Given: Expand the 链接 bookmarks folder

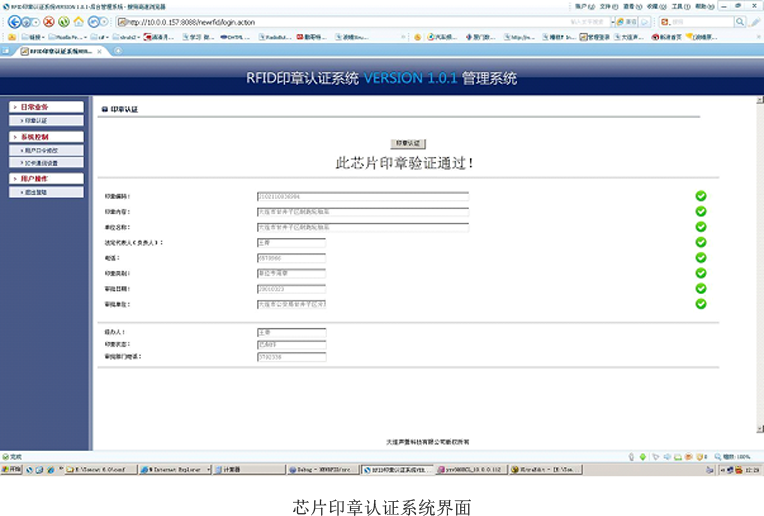Looking at the screenshot, I should (x=33, y=37).
